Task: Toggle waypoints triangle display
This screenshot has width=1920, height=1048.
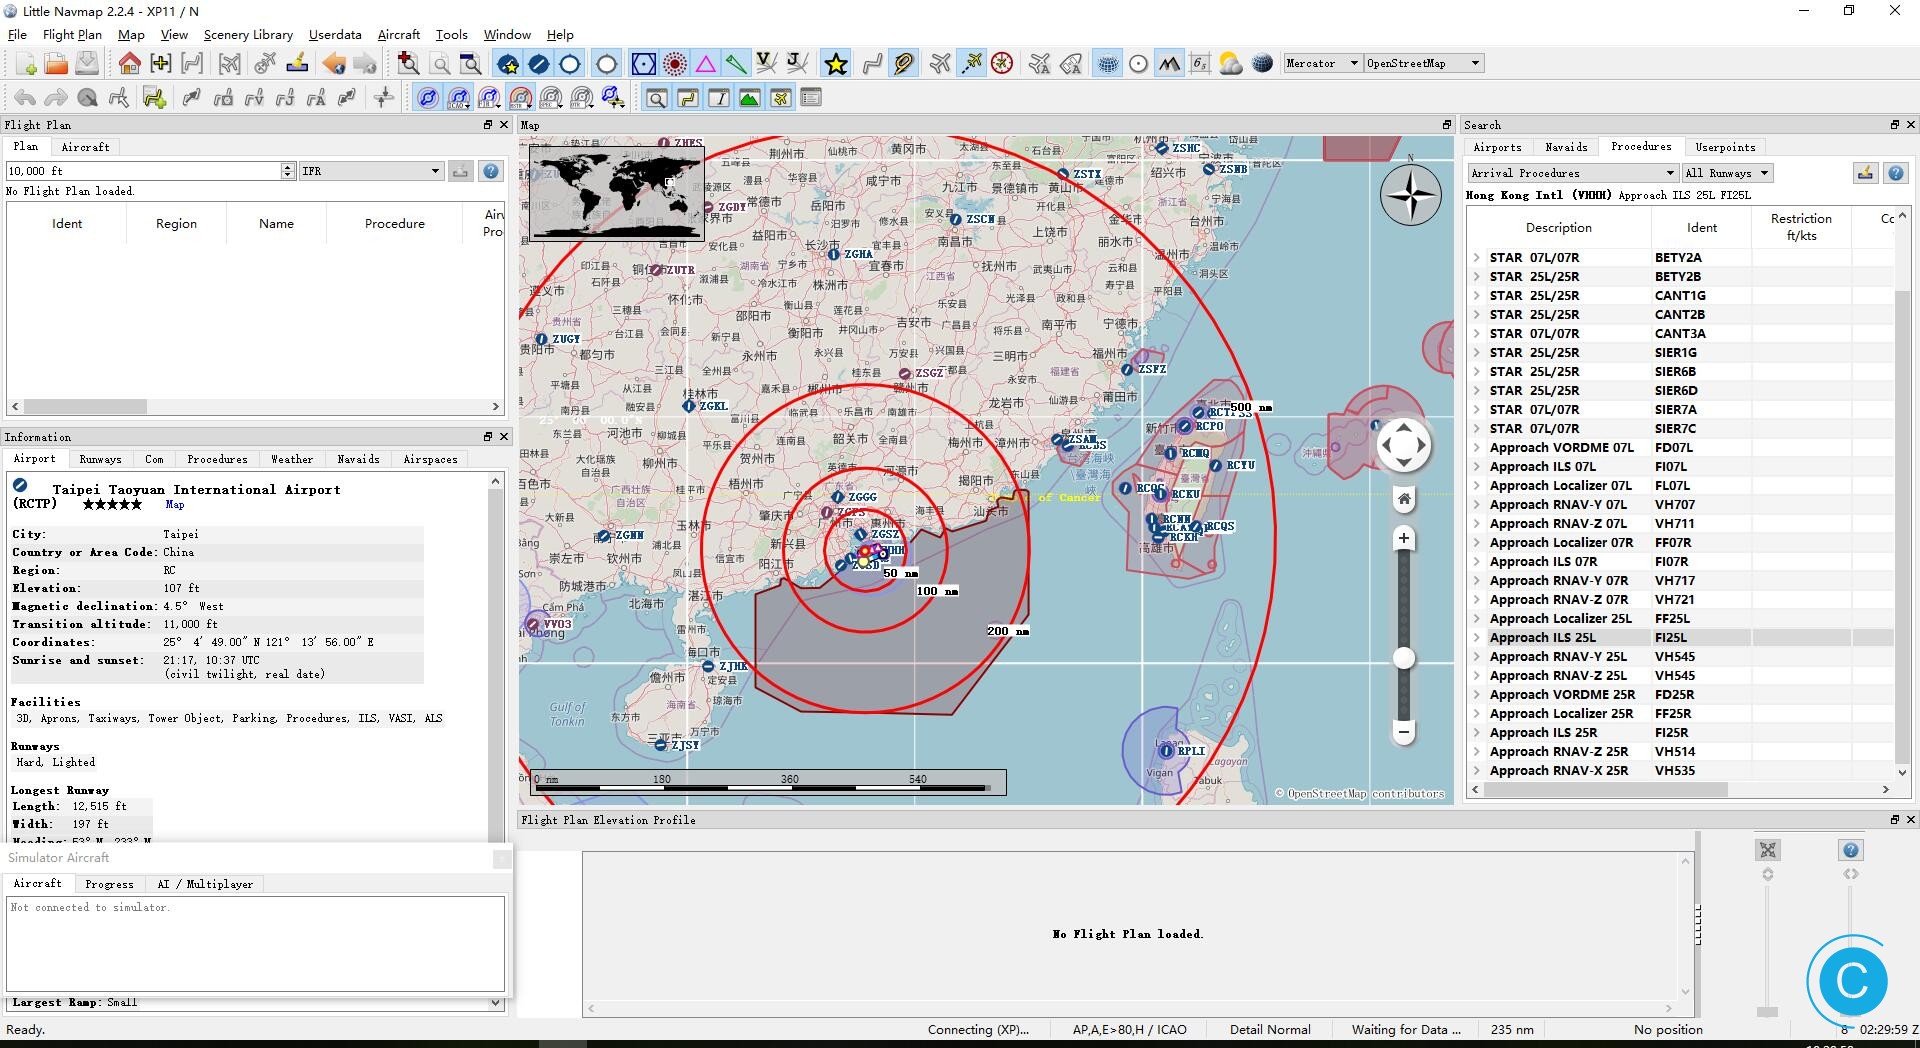Action: [x=706, y=64]
